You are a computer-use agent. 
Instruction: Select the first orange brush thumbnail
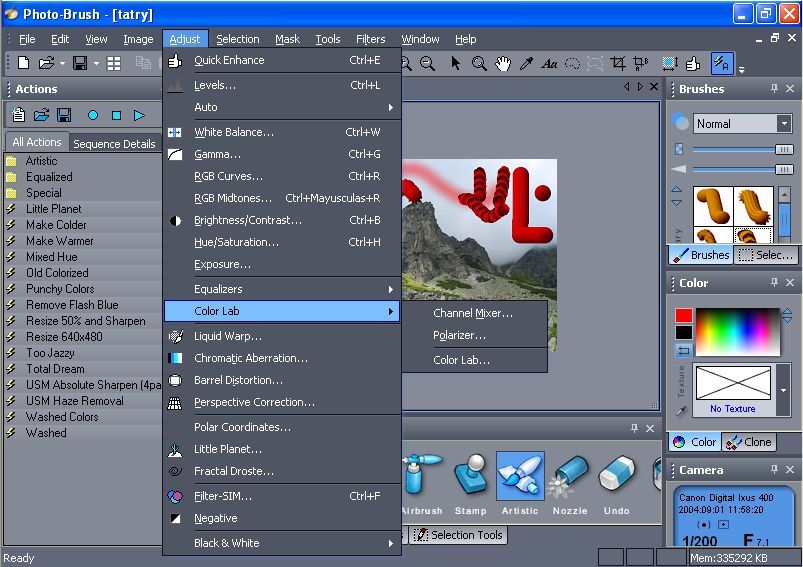pos(713,206)
